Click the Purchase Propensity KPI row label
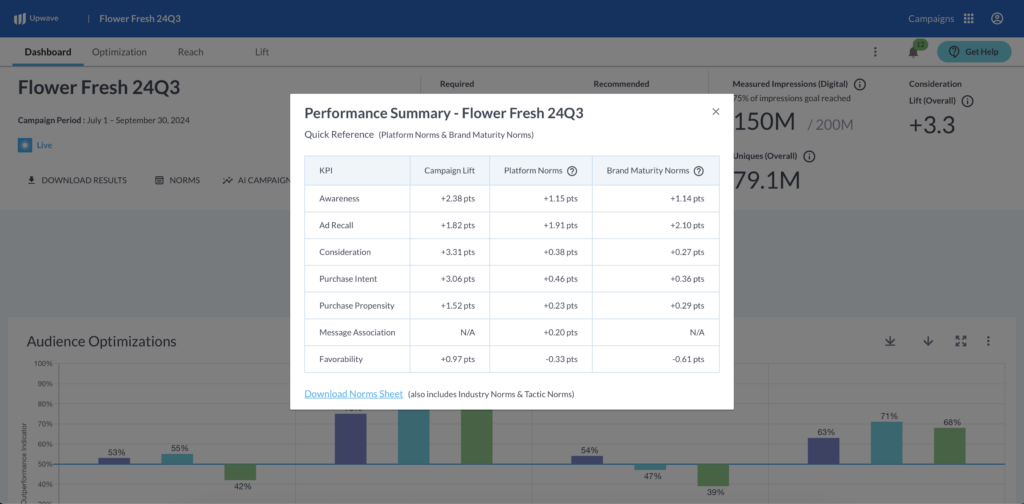The width and height of the screenshot is (1024, 504). click(x=357, y=306)
